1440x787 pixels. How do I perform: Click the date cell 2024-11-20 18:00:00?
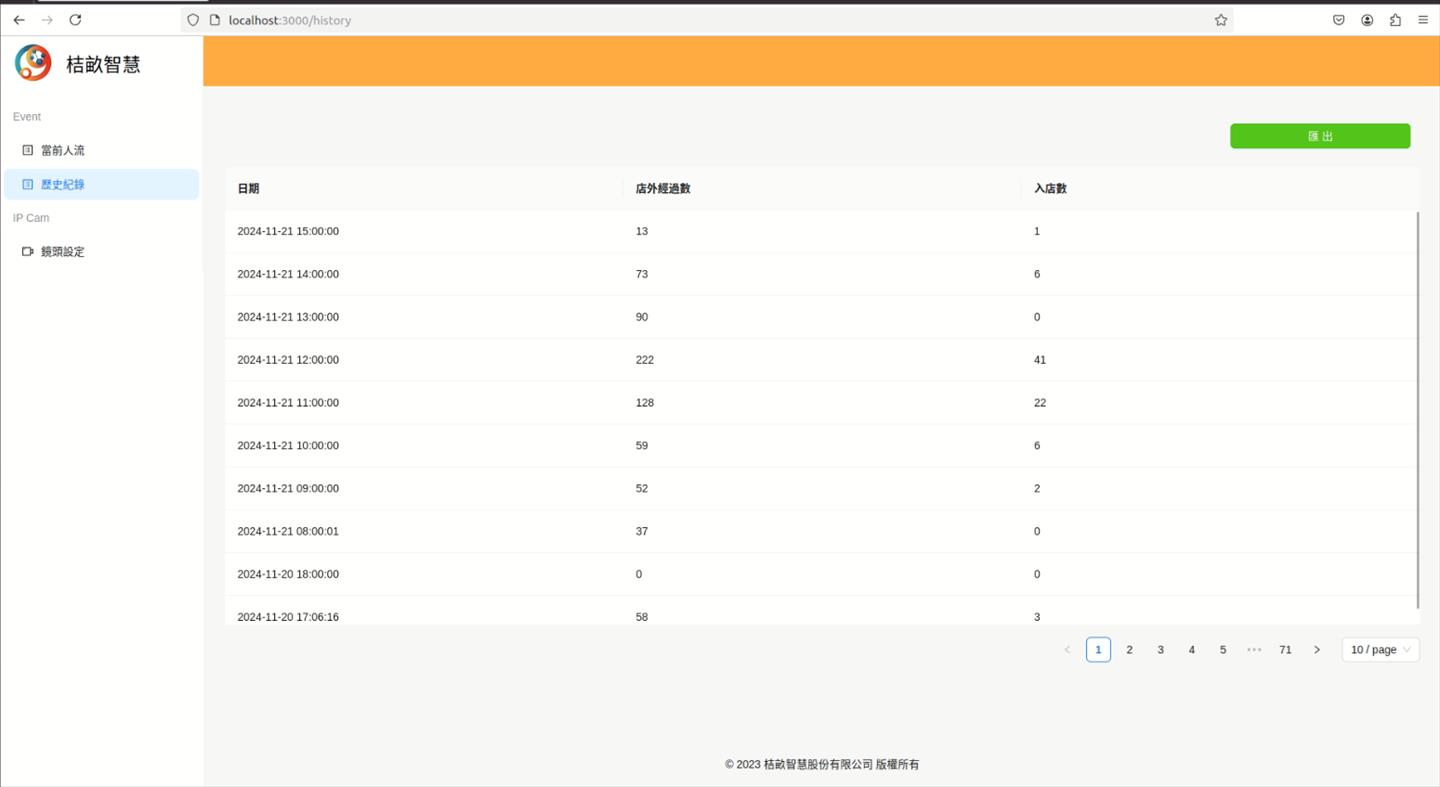pyautogui.click(x=288, y=575)
